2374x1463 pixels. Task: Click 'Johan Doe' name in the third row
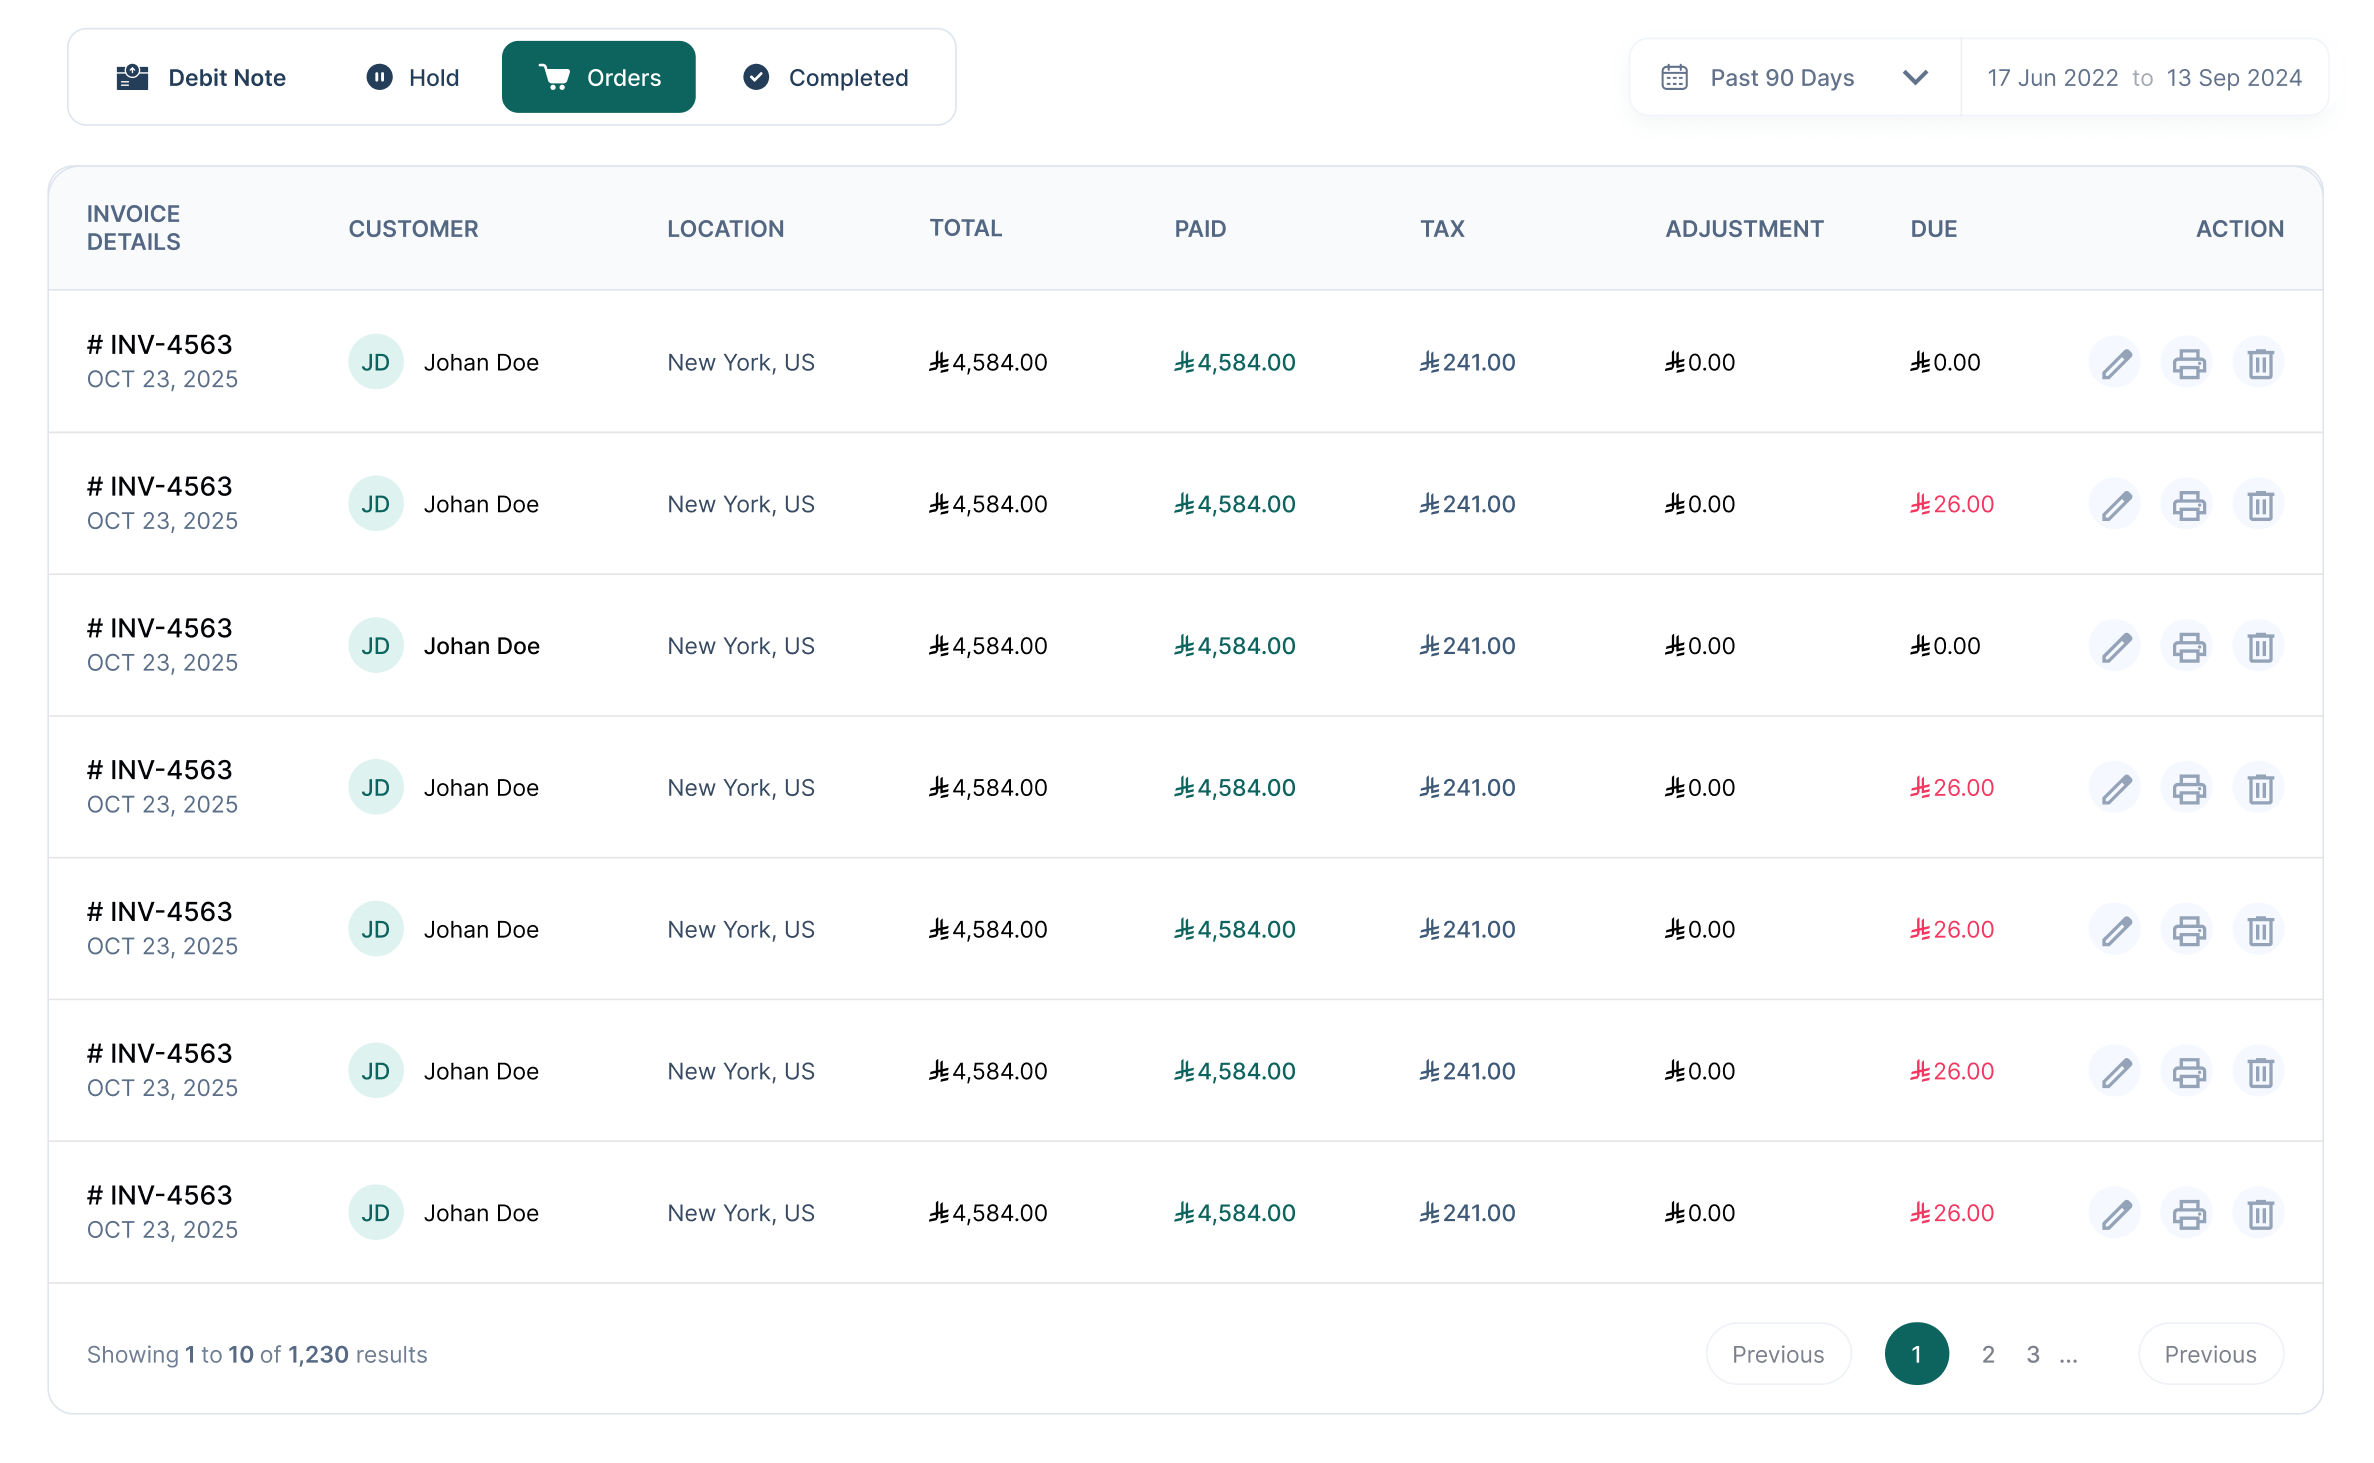(x=481, y=646)
